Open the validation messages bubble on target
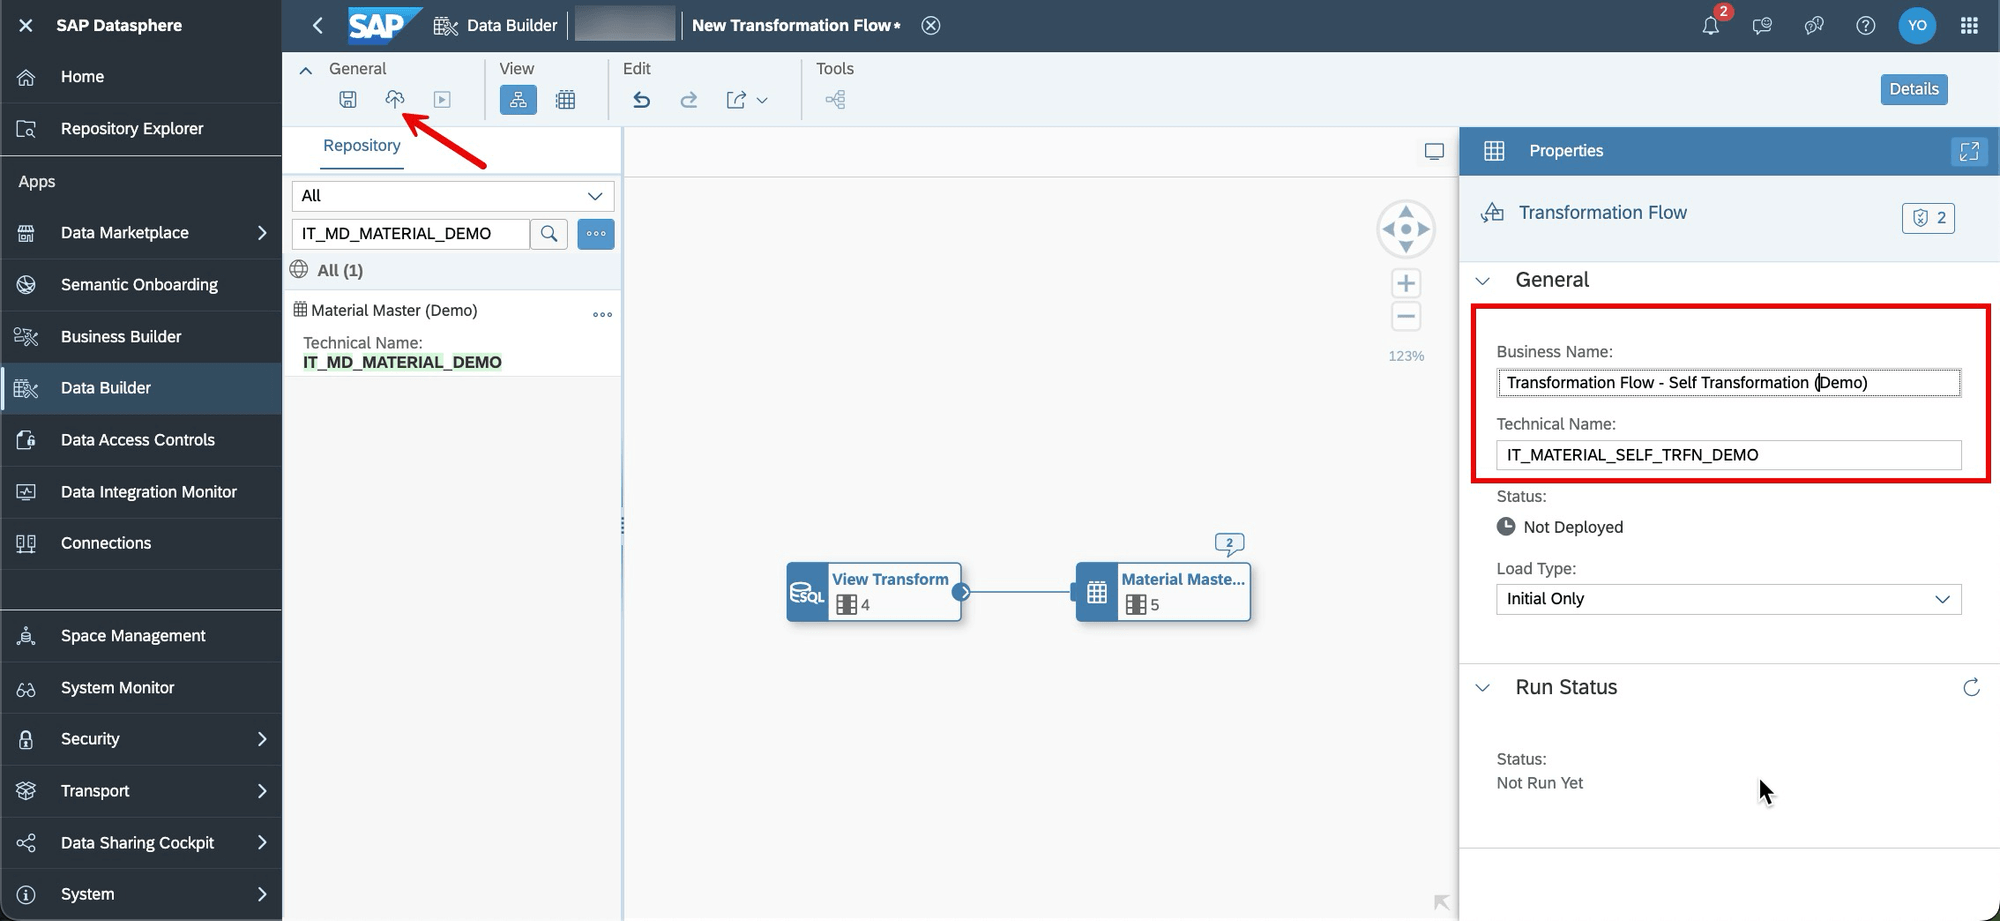Image resolution: width=2000 pixels, height=921 pixels. tap(1229, 544)
